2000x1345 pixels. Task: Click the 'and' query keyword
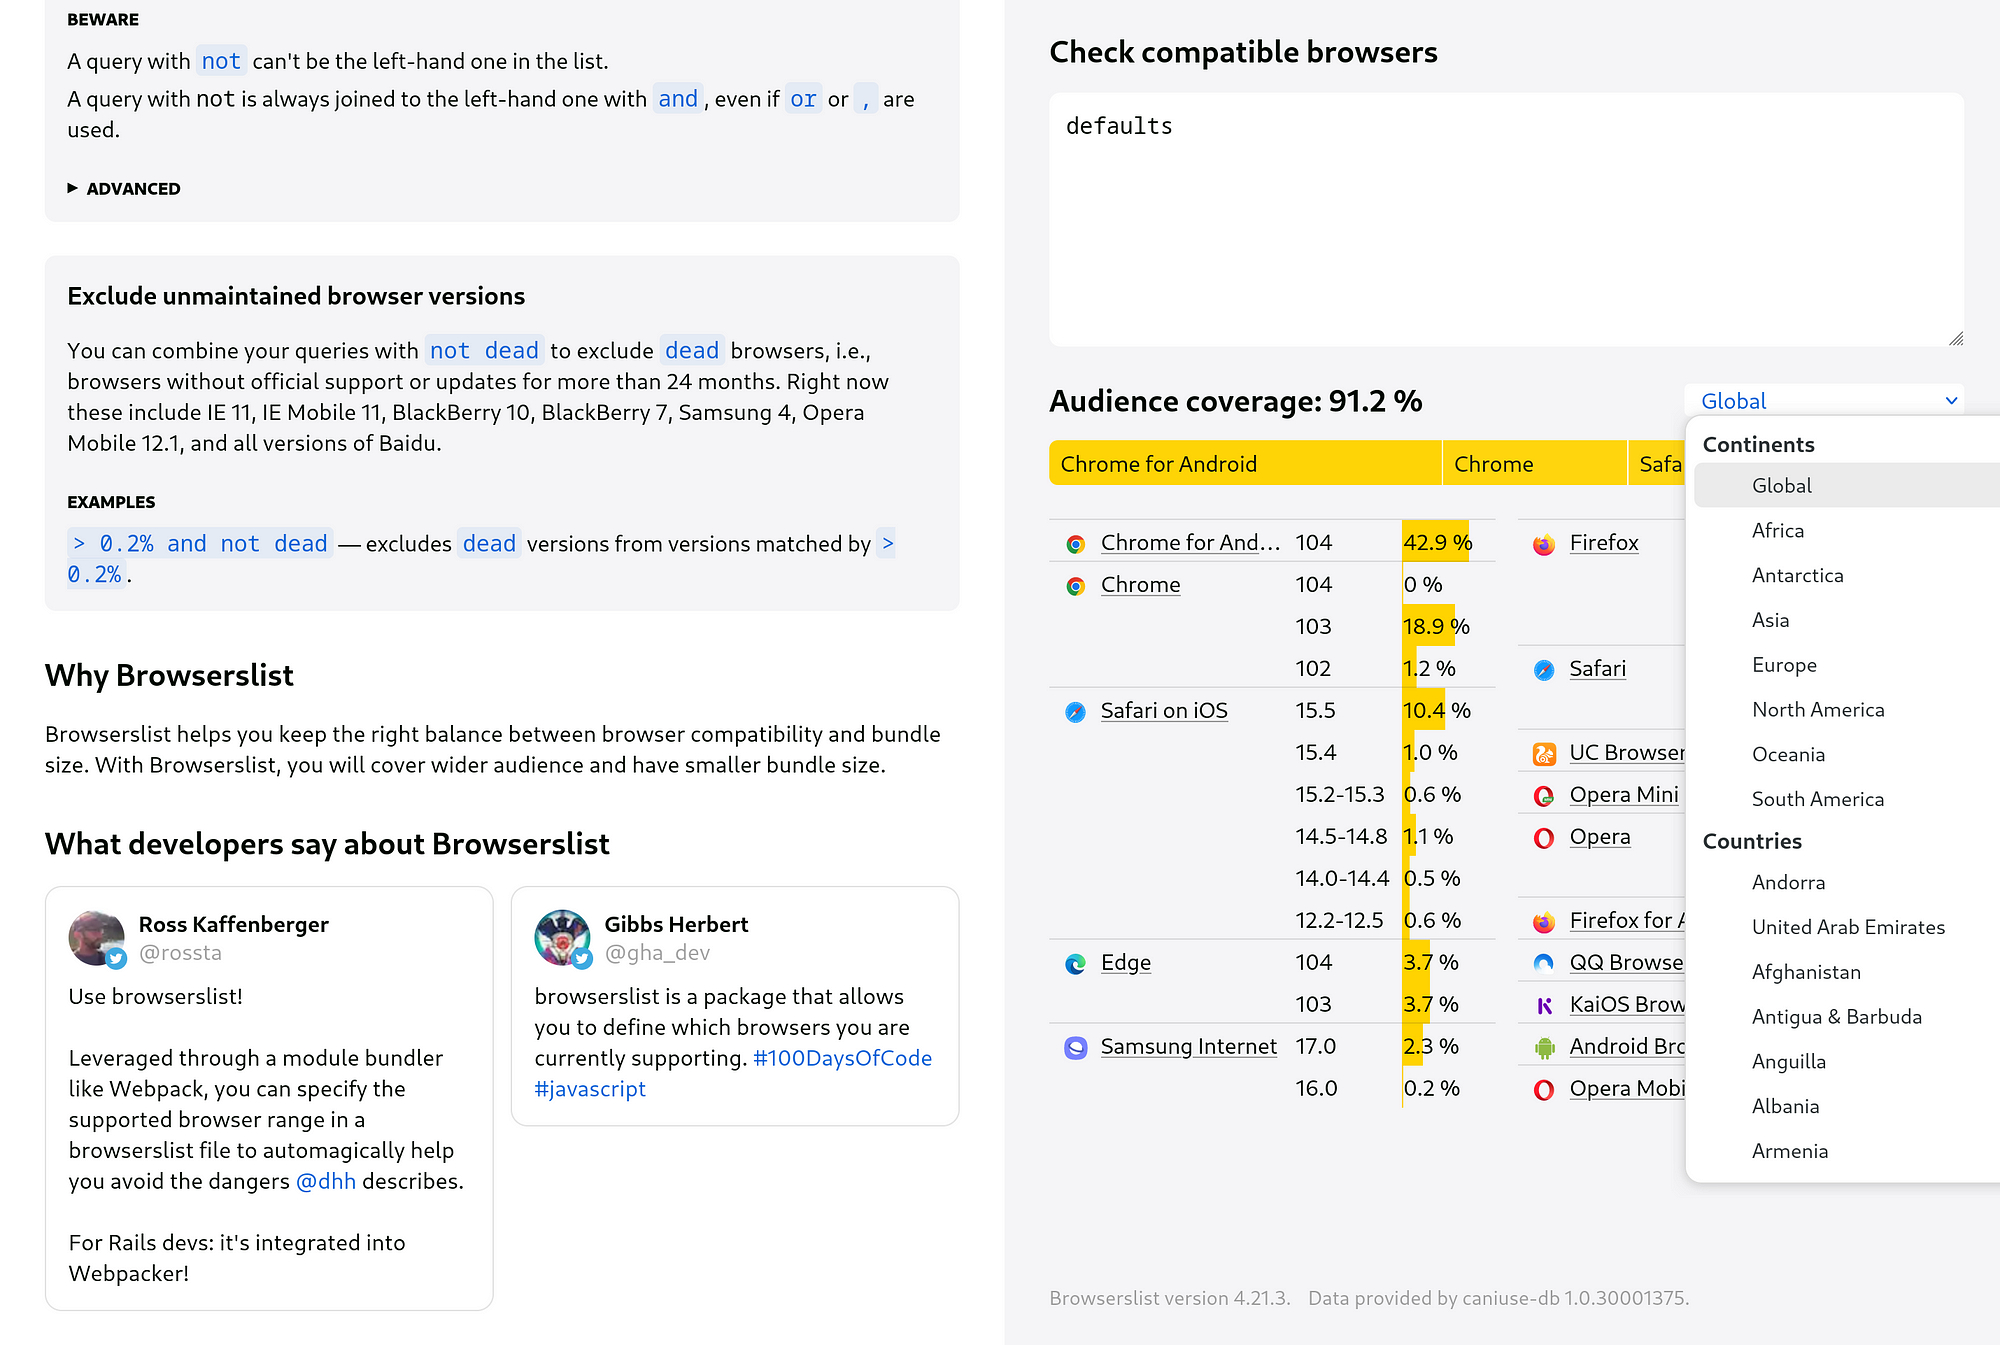coord(678,99)
